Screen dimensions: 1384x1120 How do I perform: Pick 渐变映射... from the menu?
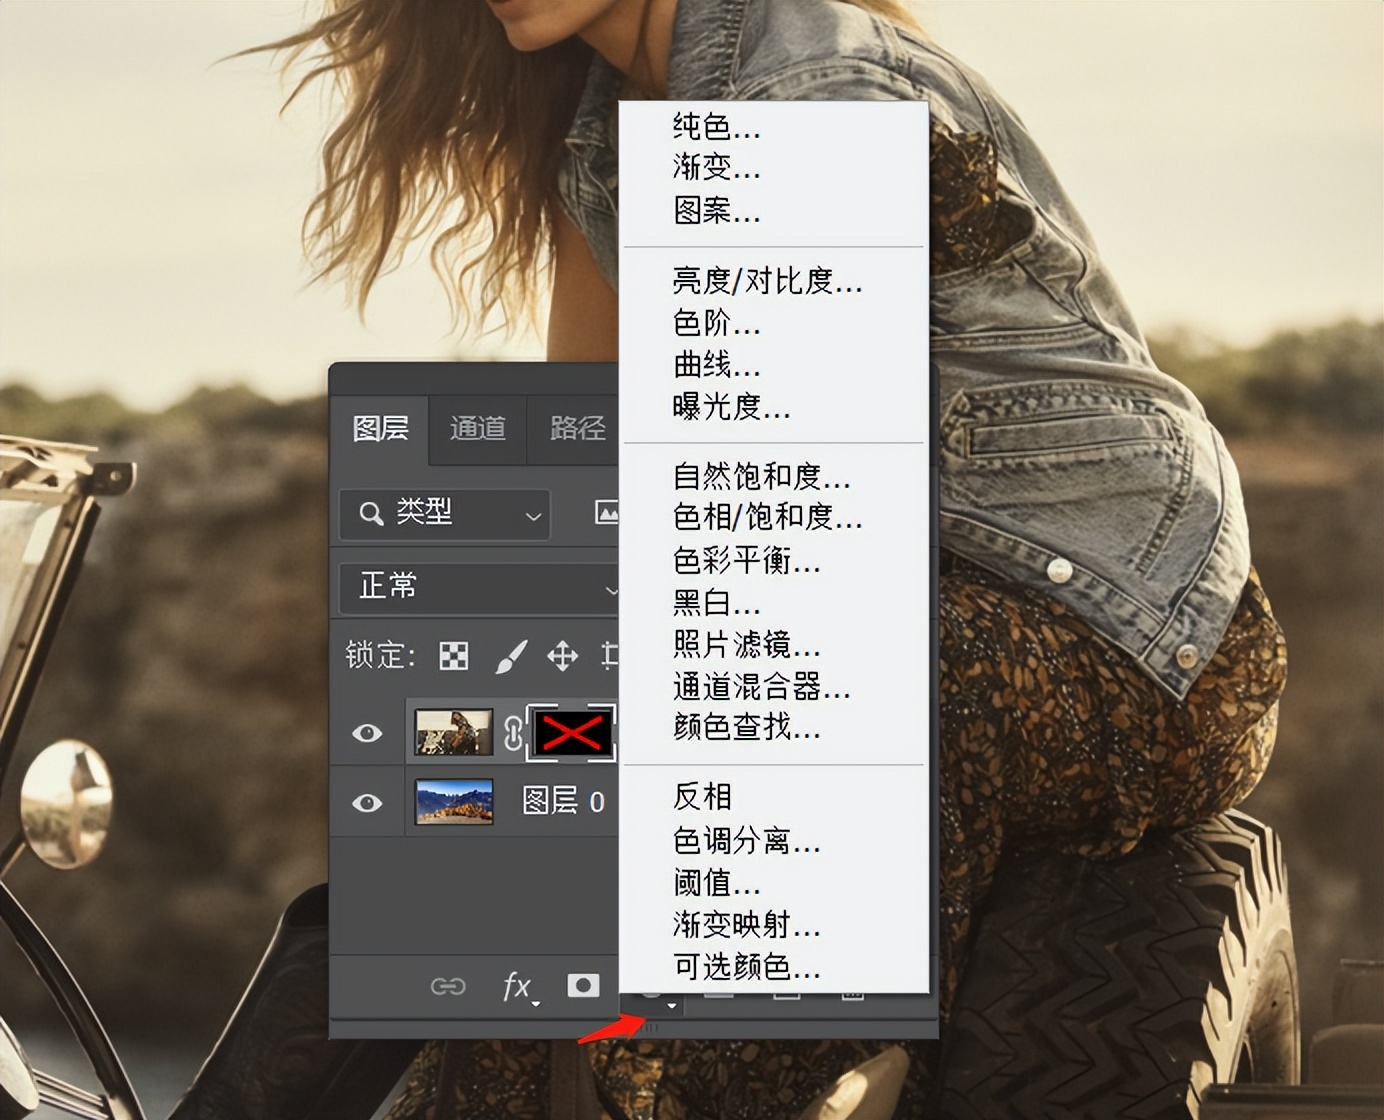point(746,925)
